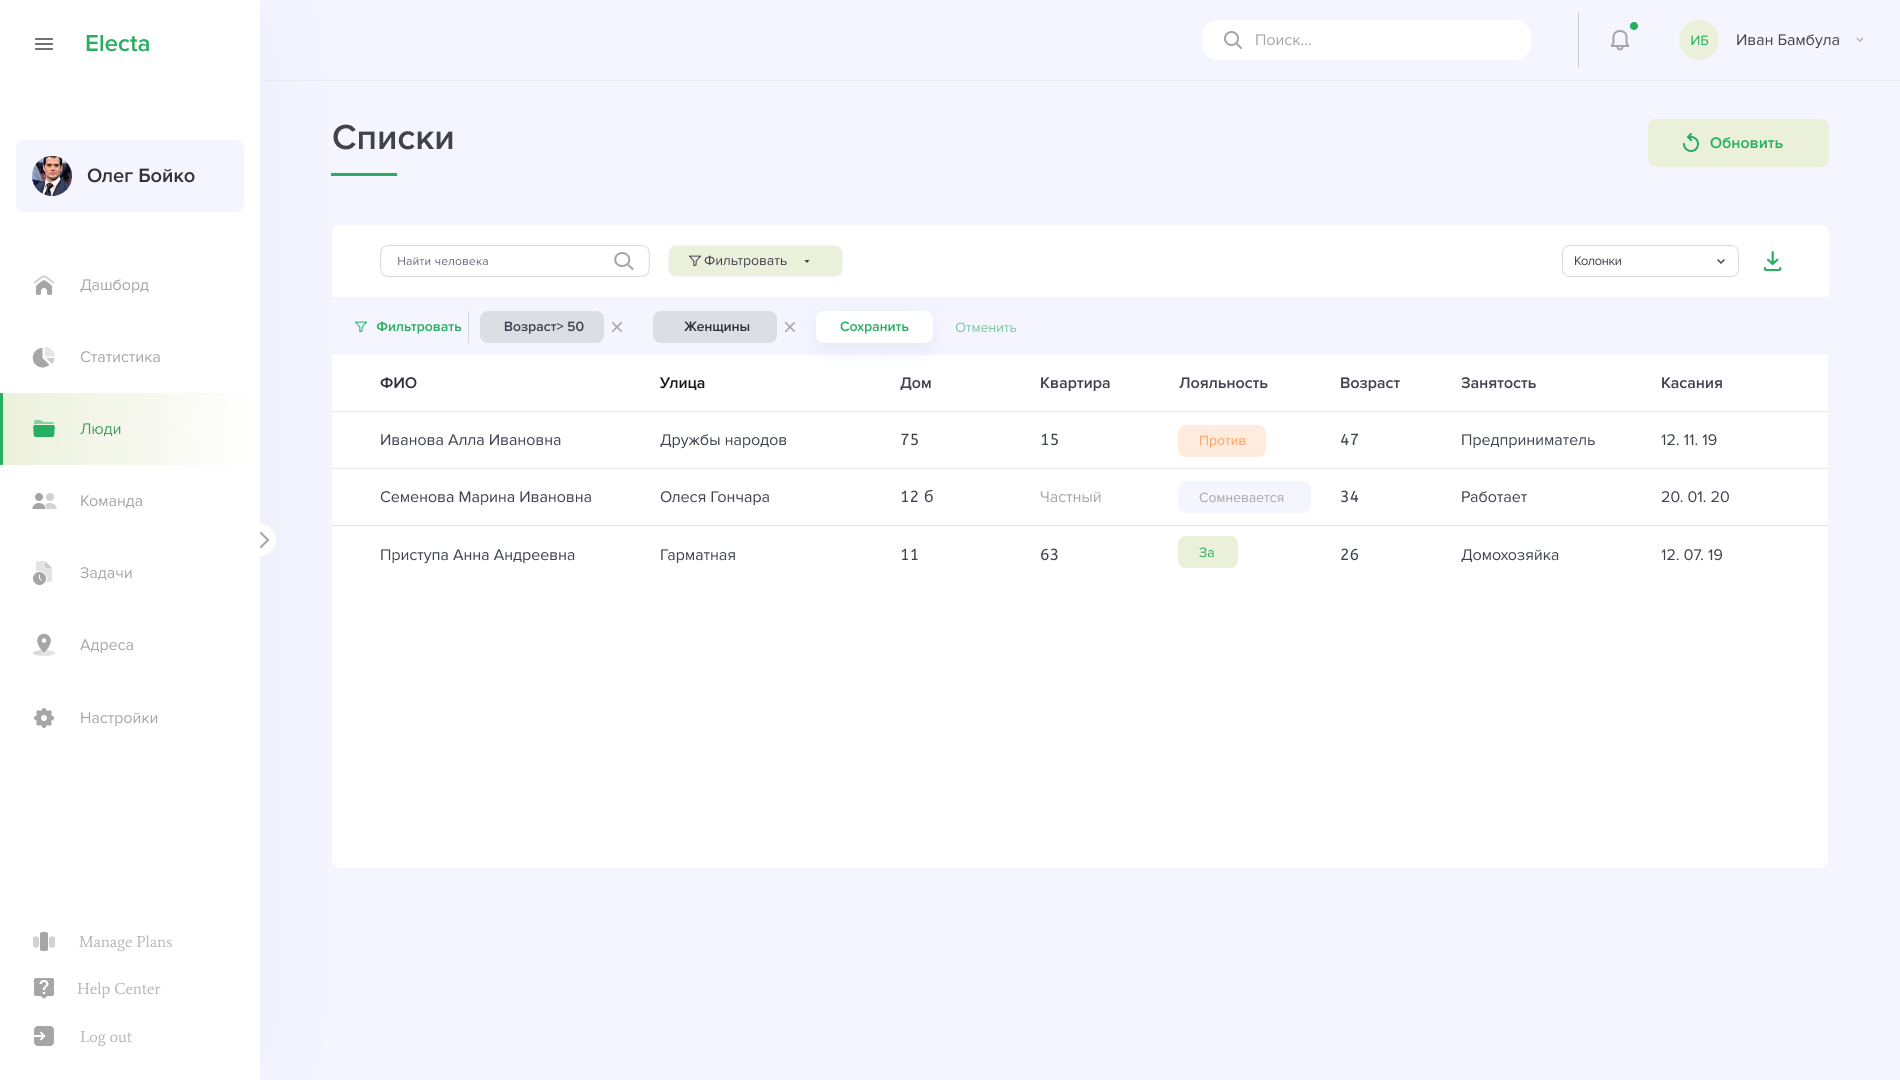Remove the Женщины filter chip
1900x1080 pixels.
pos(790,327)
